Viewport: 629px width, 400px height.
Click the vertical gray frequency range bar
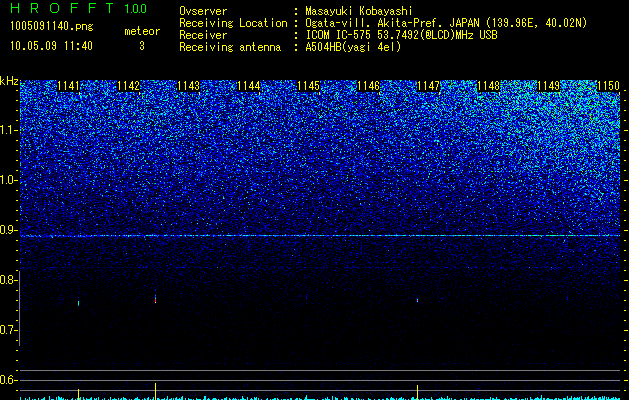tap(20, 308)
